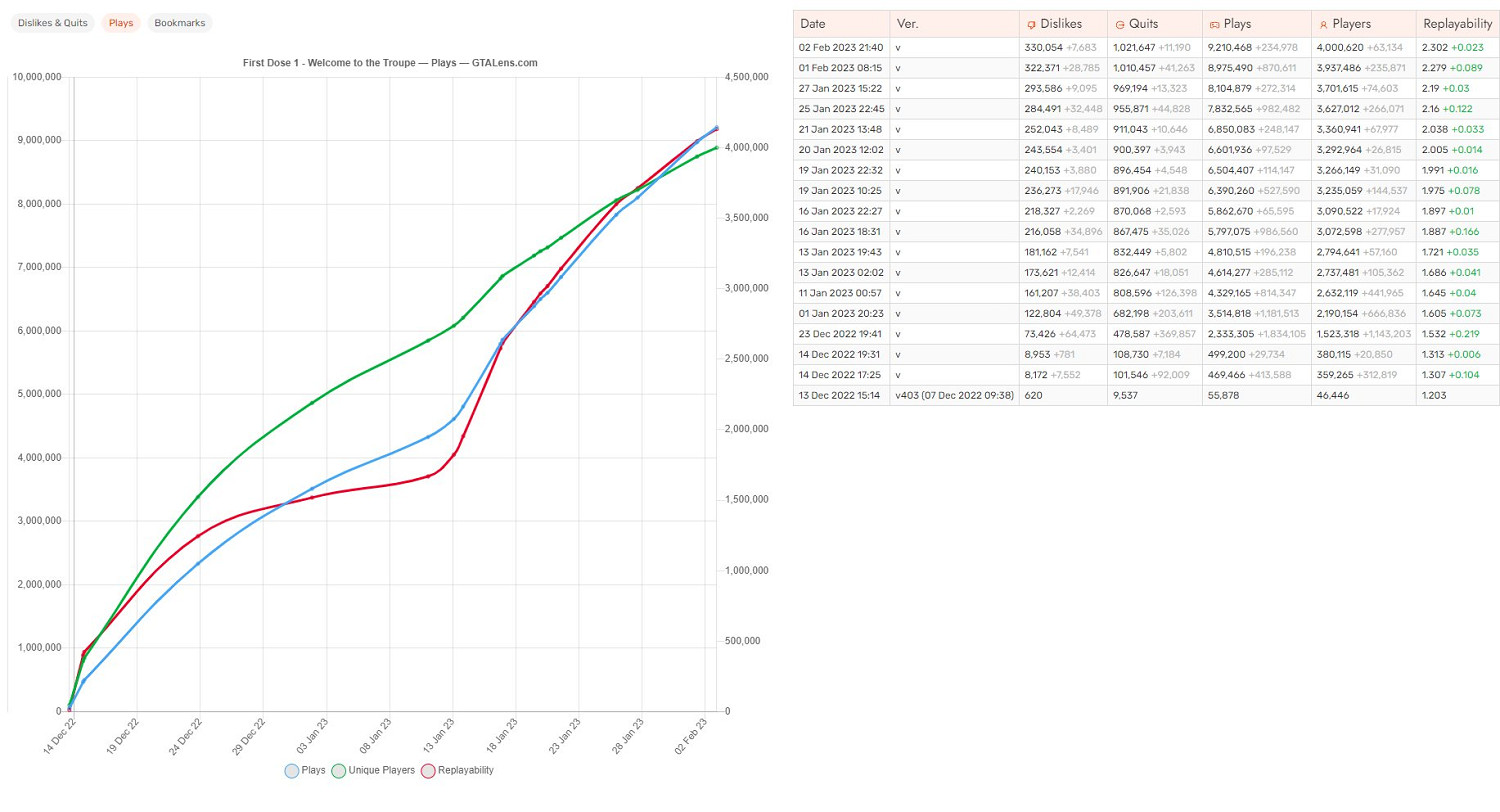The height and width of the screenshot is (812, 1500).
Task: Open the Bookmarks tab
Action: tap(178, 23)
